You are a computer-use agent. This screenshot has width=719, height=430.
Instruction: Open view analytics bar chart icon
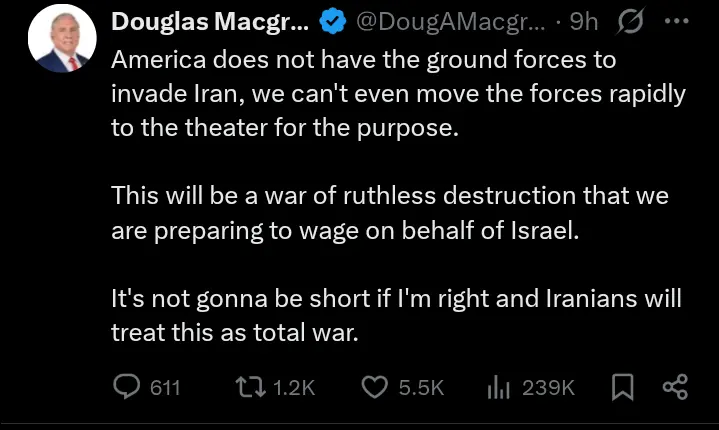tap(498, 387)
